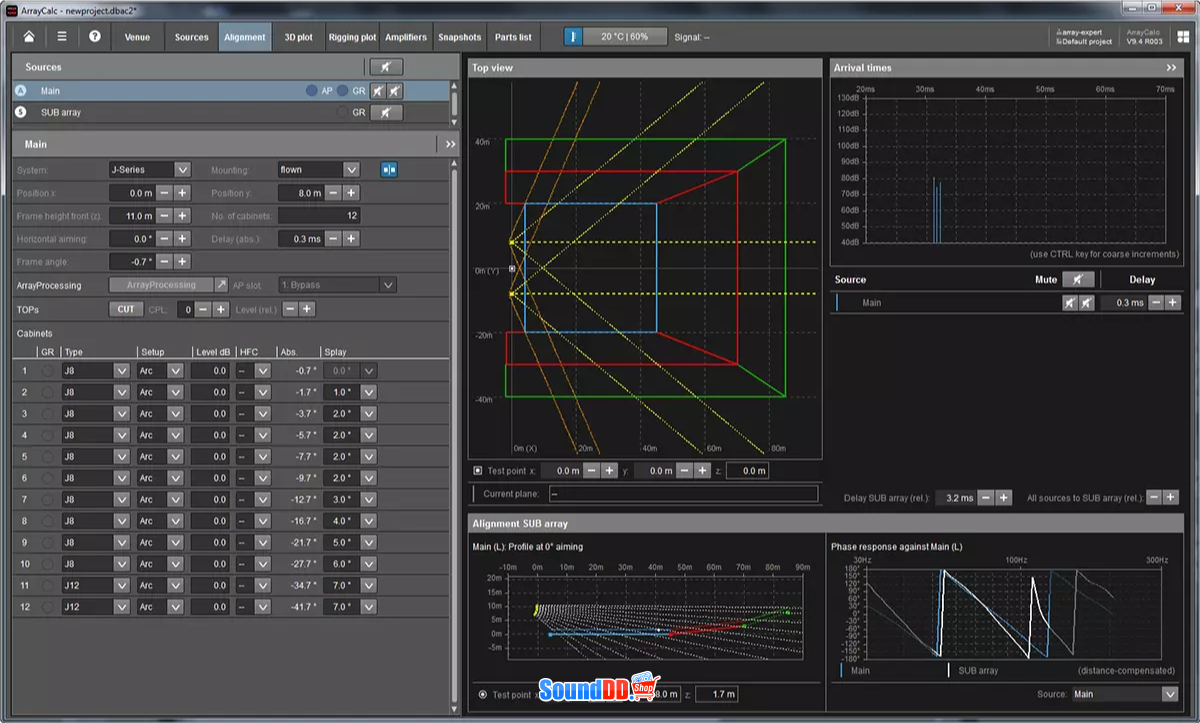Click the TOPs CUT button
The image size is (1200, 723).
pos(126,309)
